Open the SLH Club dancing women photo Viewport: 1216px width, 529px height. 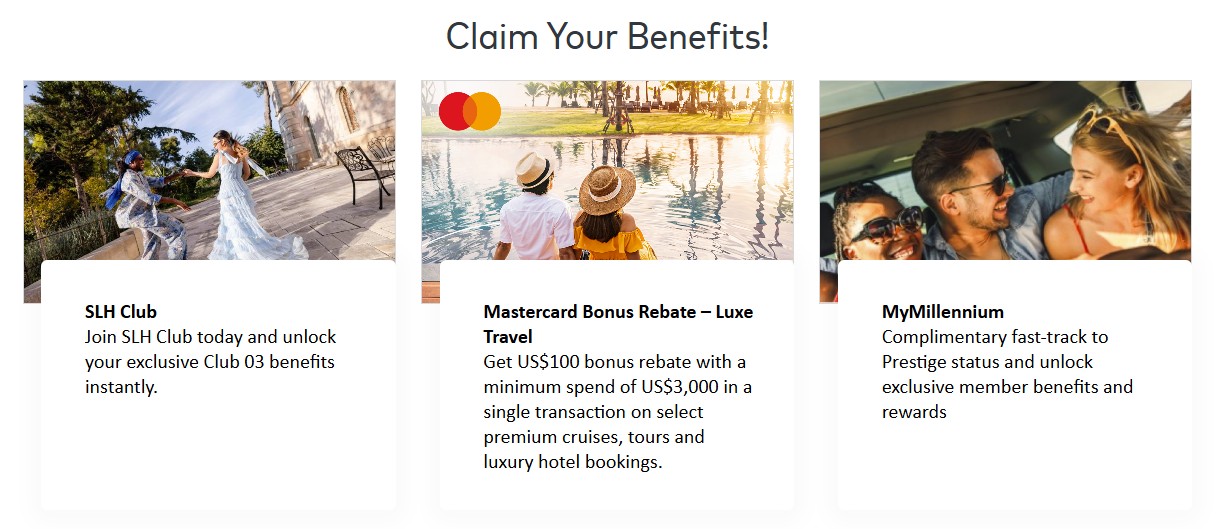pos(209,170)
